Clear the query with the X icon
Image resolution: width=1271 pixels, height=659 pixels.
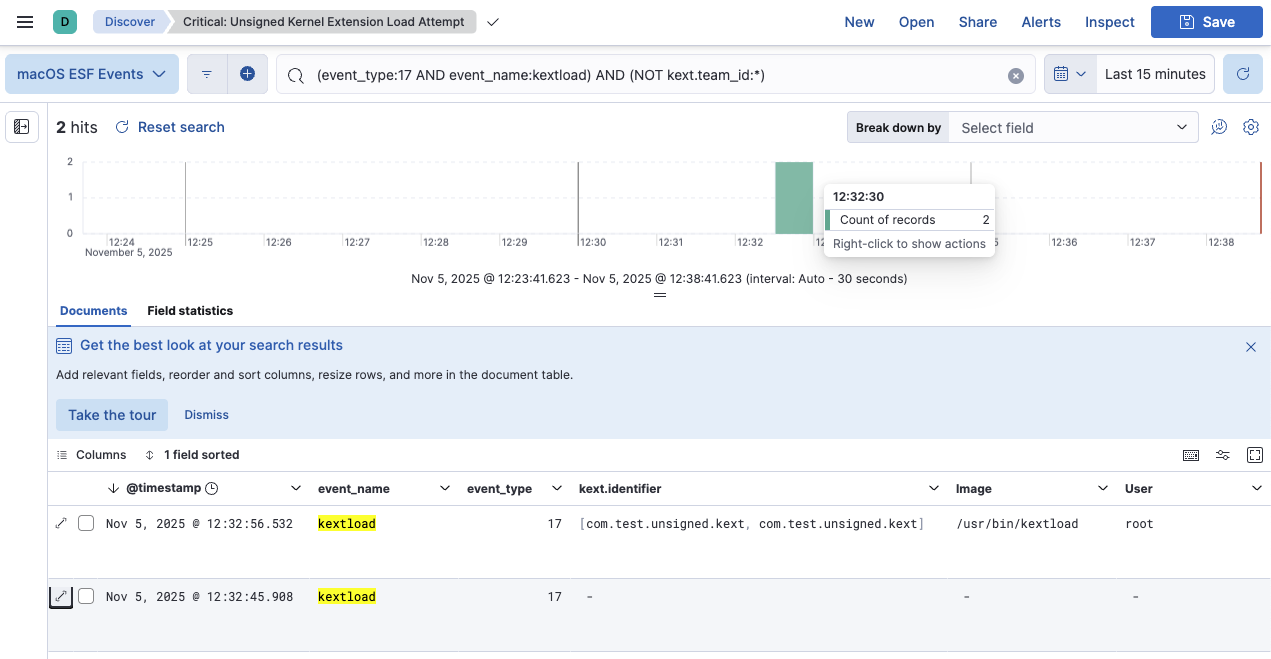[1016, 74]
